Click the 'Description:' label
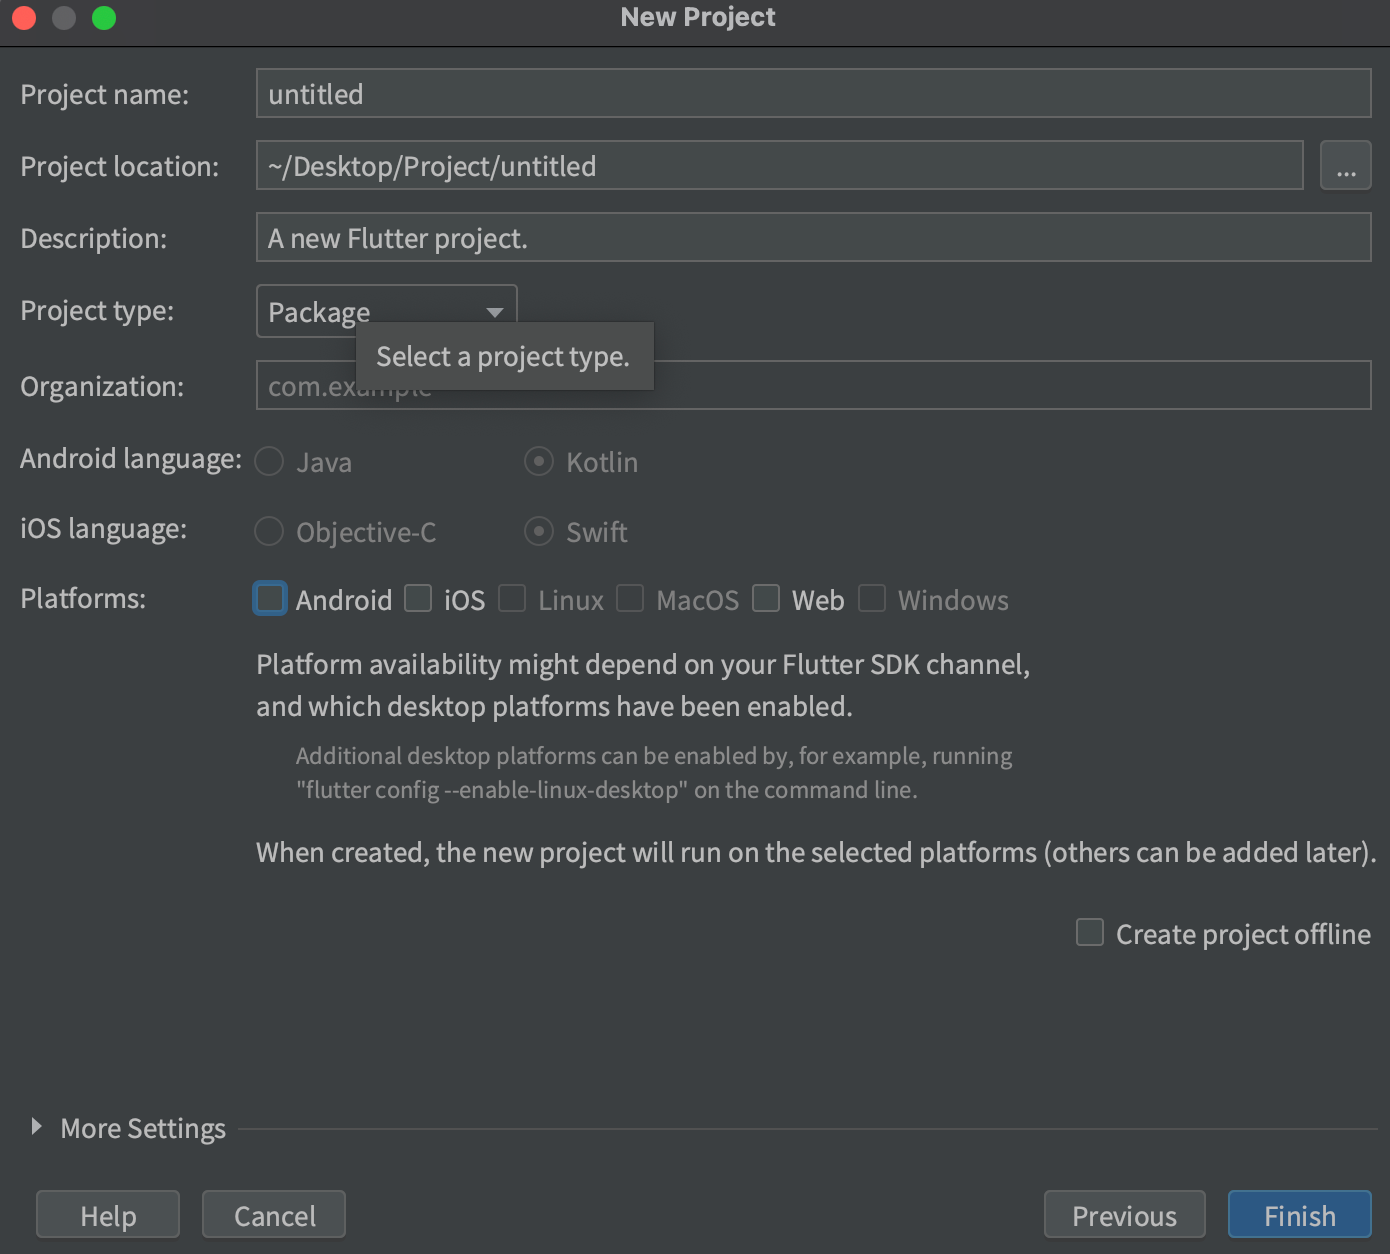This screenshot has height=1254, width=1390. tap(94, 239)
